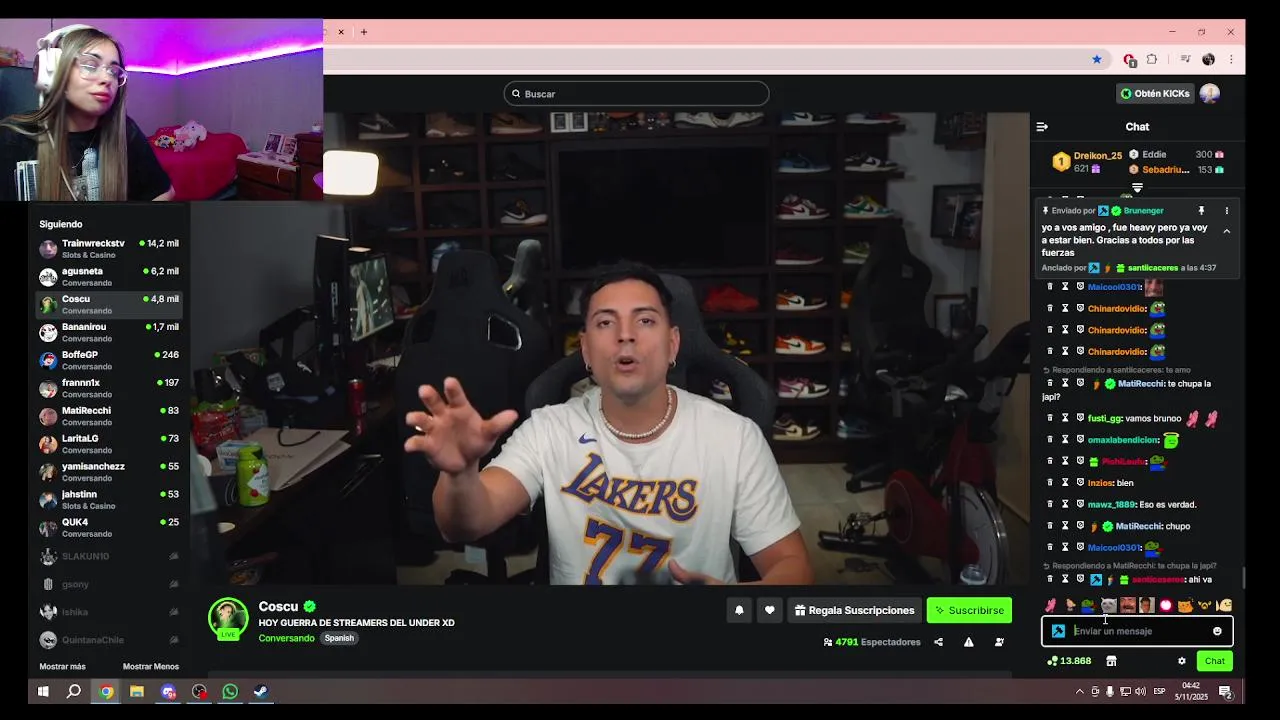1280x720 pixels.
Task: Delete Maicool0301's first message with the trash icon
Action: coord(1050,287)
